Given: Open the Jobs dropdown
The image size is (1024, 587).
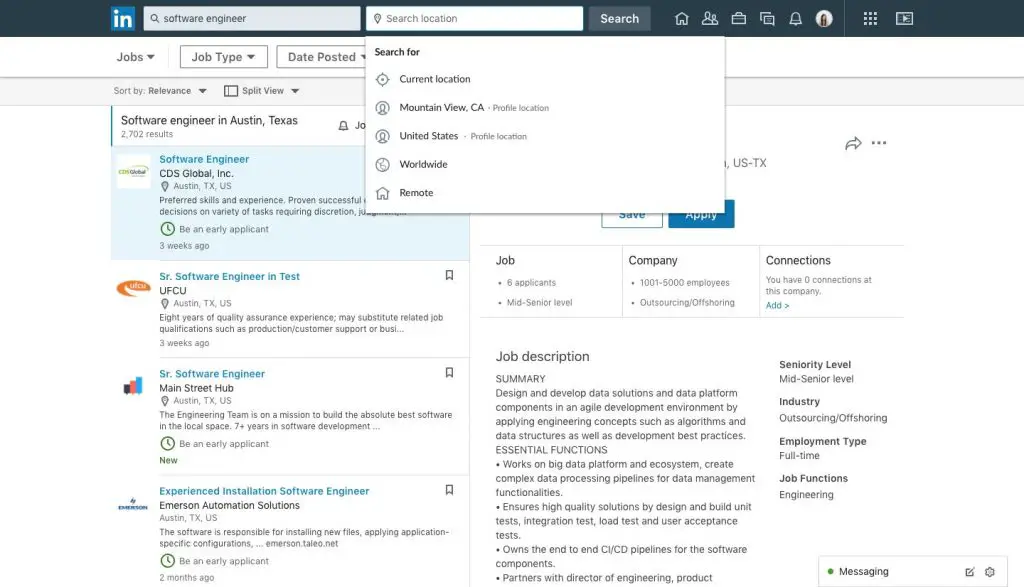Looking at the screenshot, I should [136, 57].
